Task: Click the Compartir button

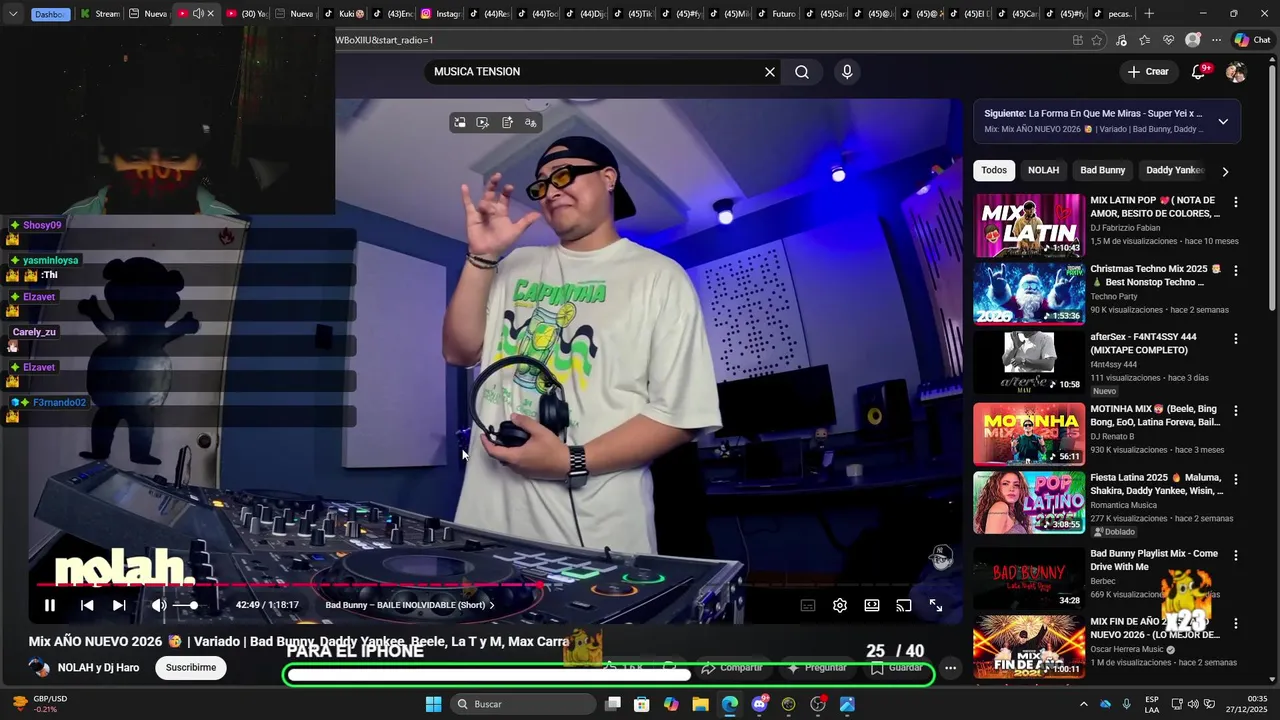Action: (x=731, y=667)
